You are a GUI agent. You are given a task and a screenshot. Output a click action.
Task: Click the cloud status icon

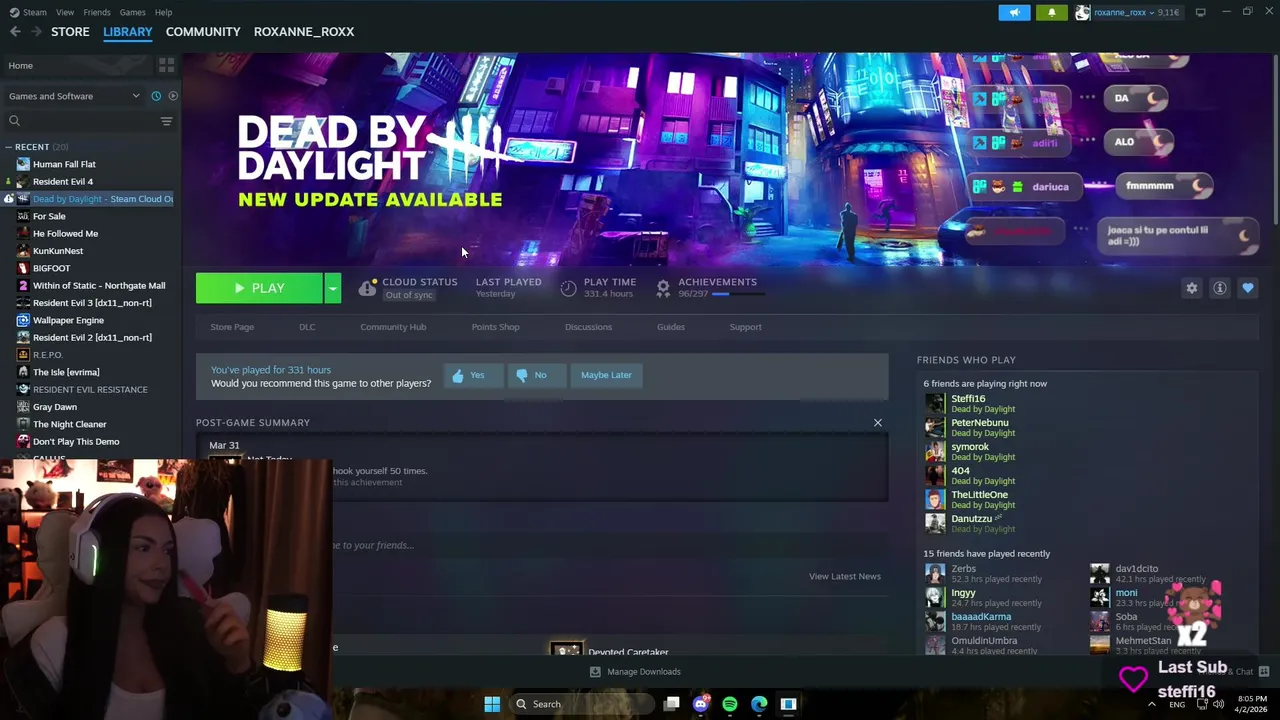[367, 288]
